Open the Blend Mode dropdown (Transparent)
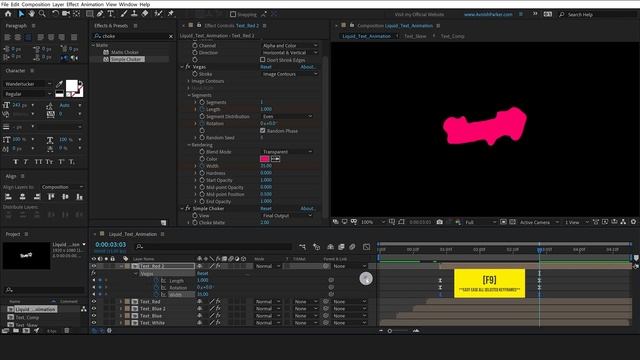 click(287, 151)
